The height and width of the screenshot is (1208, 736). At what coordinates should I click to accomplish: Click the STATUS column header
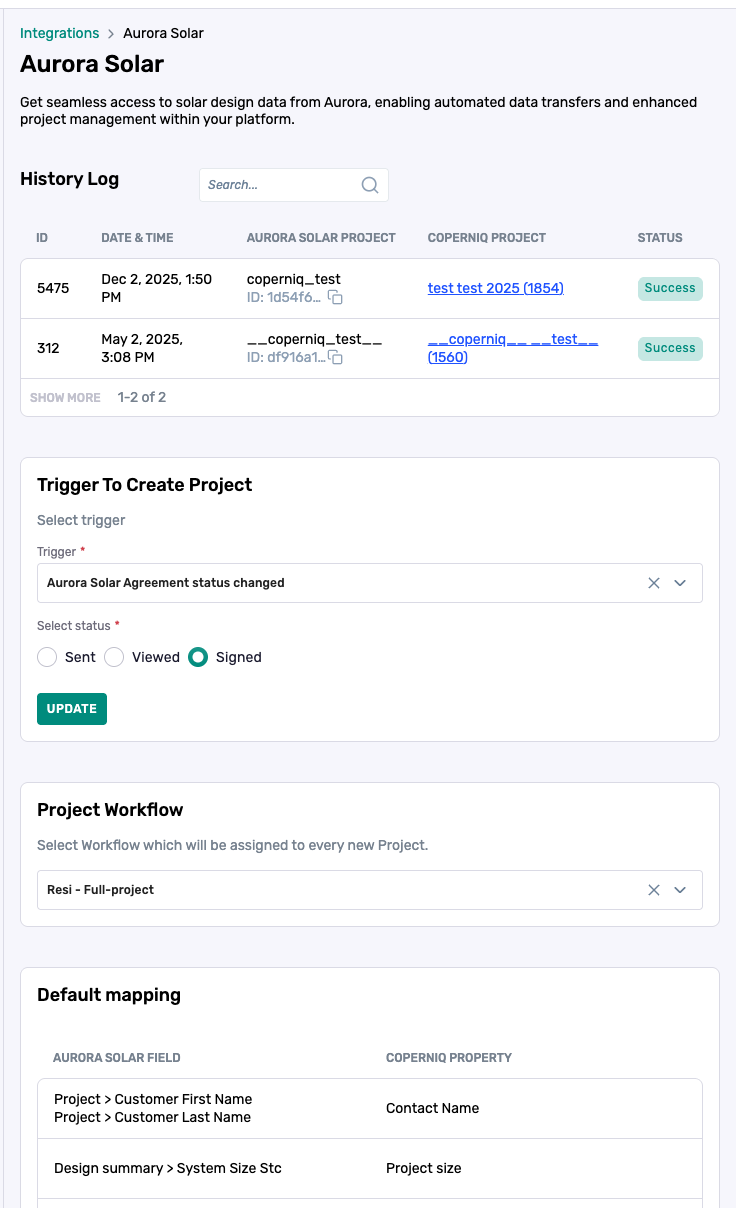[x=660, y=238]
